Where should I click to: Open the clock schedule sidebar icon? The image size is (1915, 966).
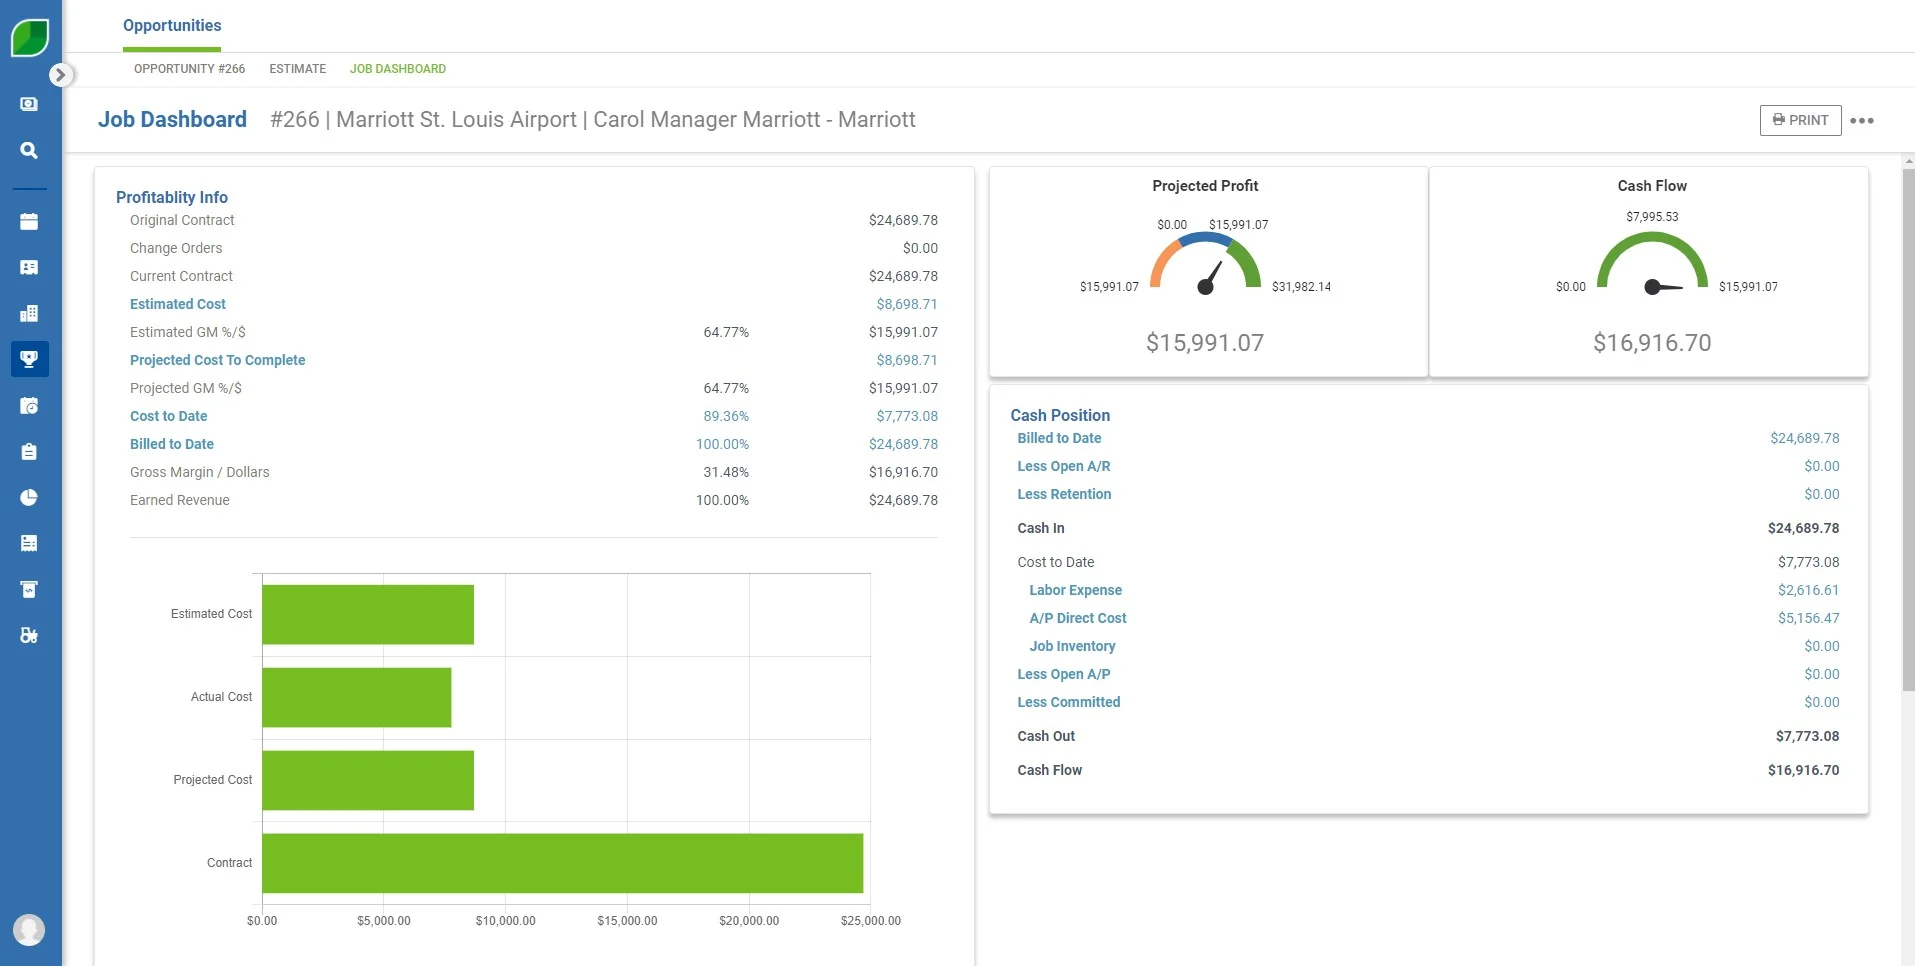coord(29,406)
